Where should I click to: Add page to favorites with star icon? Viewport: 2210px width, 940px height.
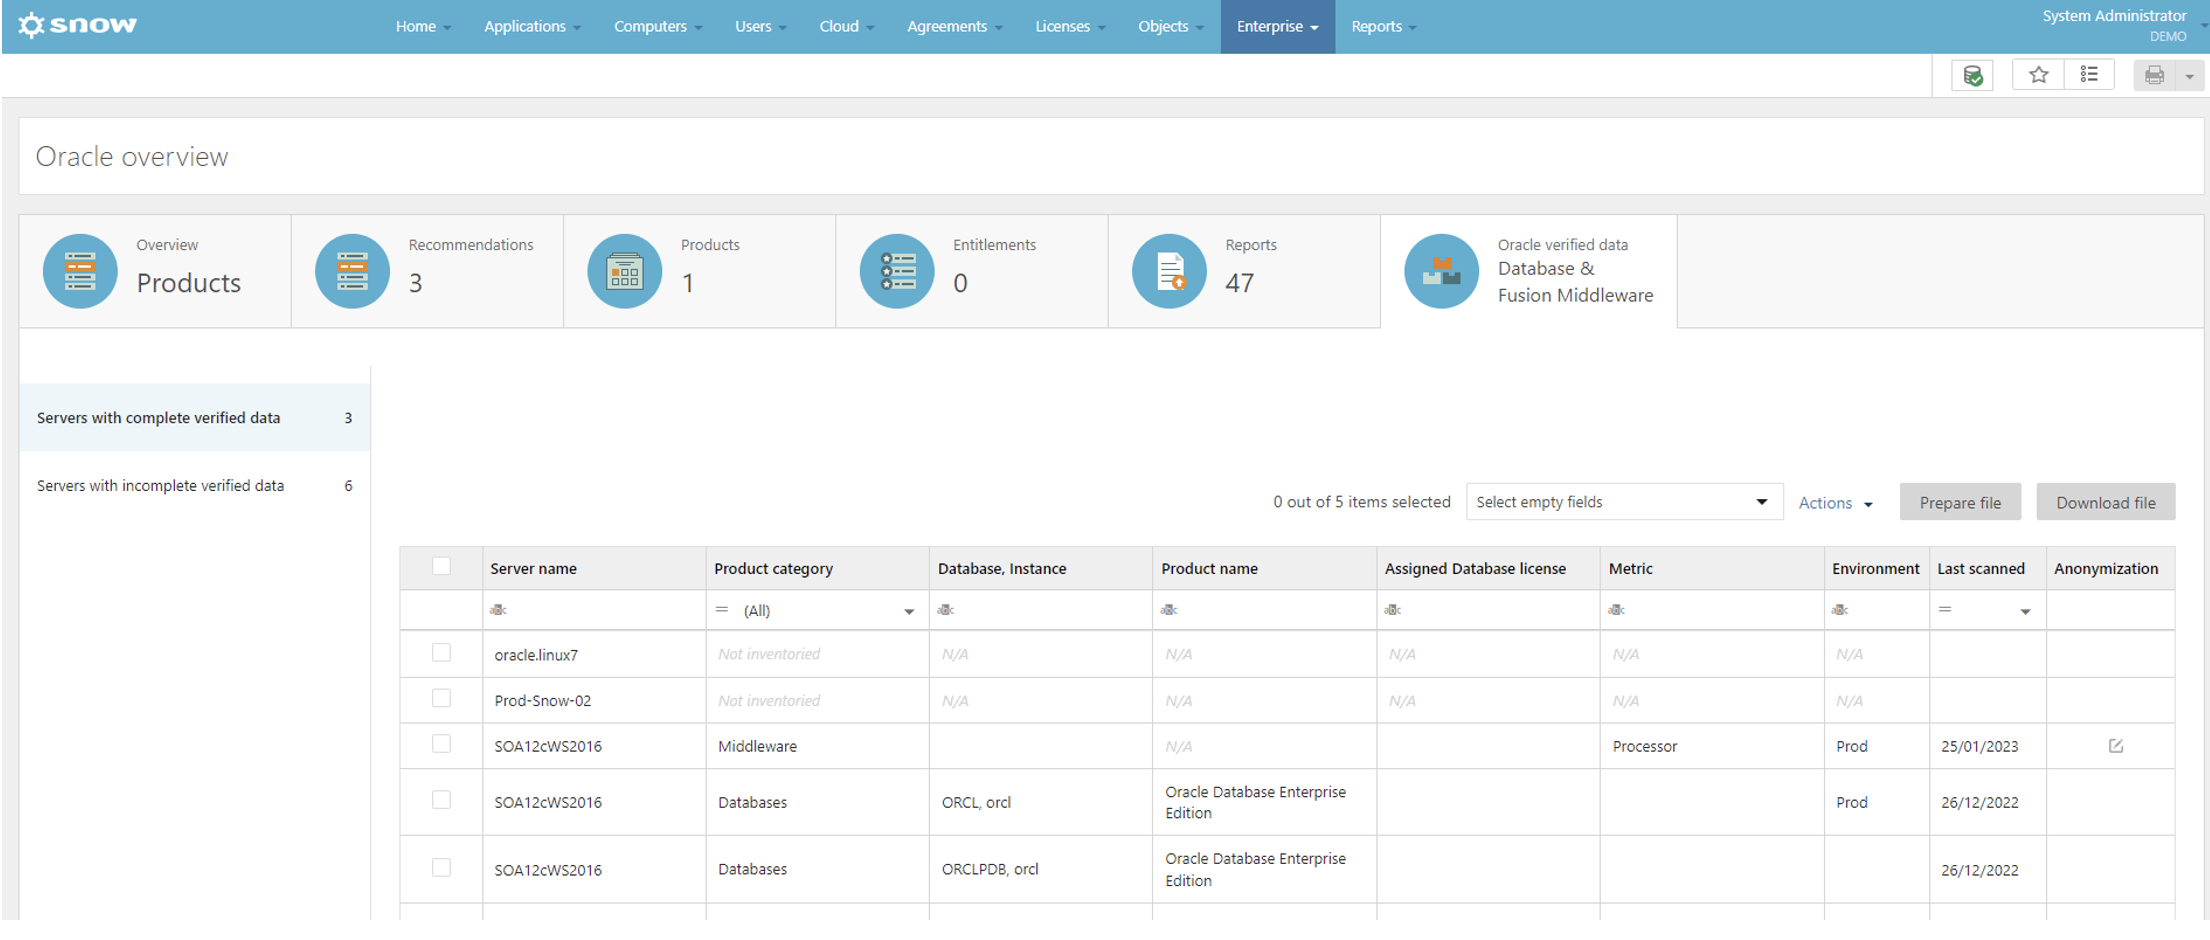[2038, 75]
